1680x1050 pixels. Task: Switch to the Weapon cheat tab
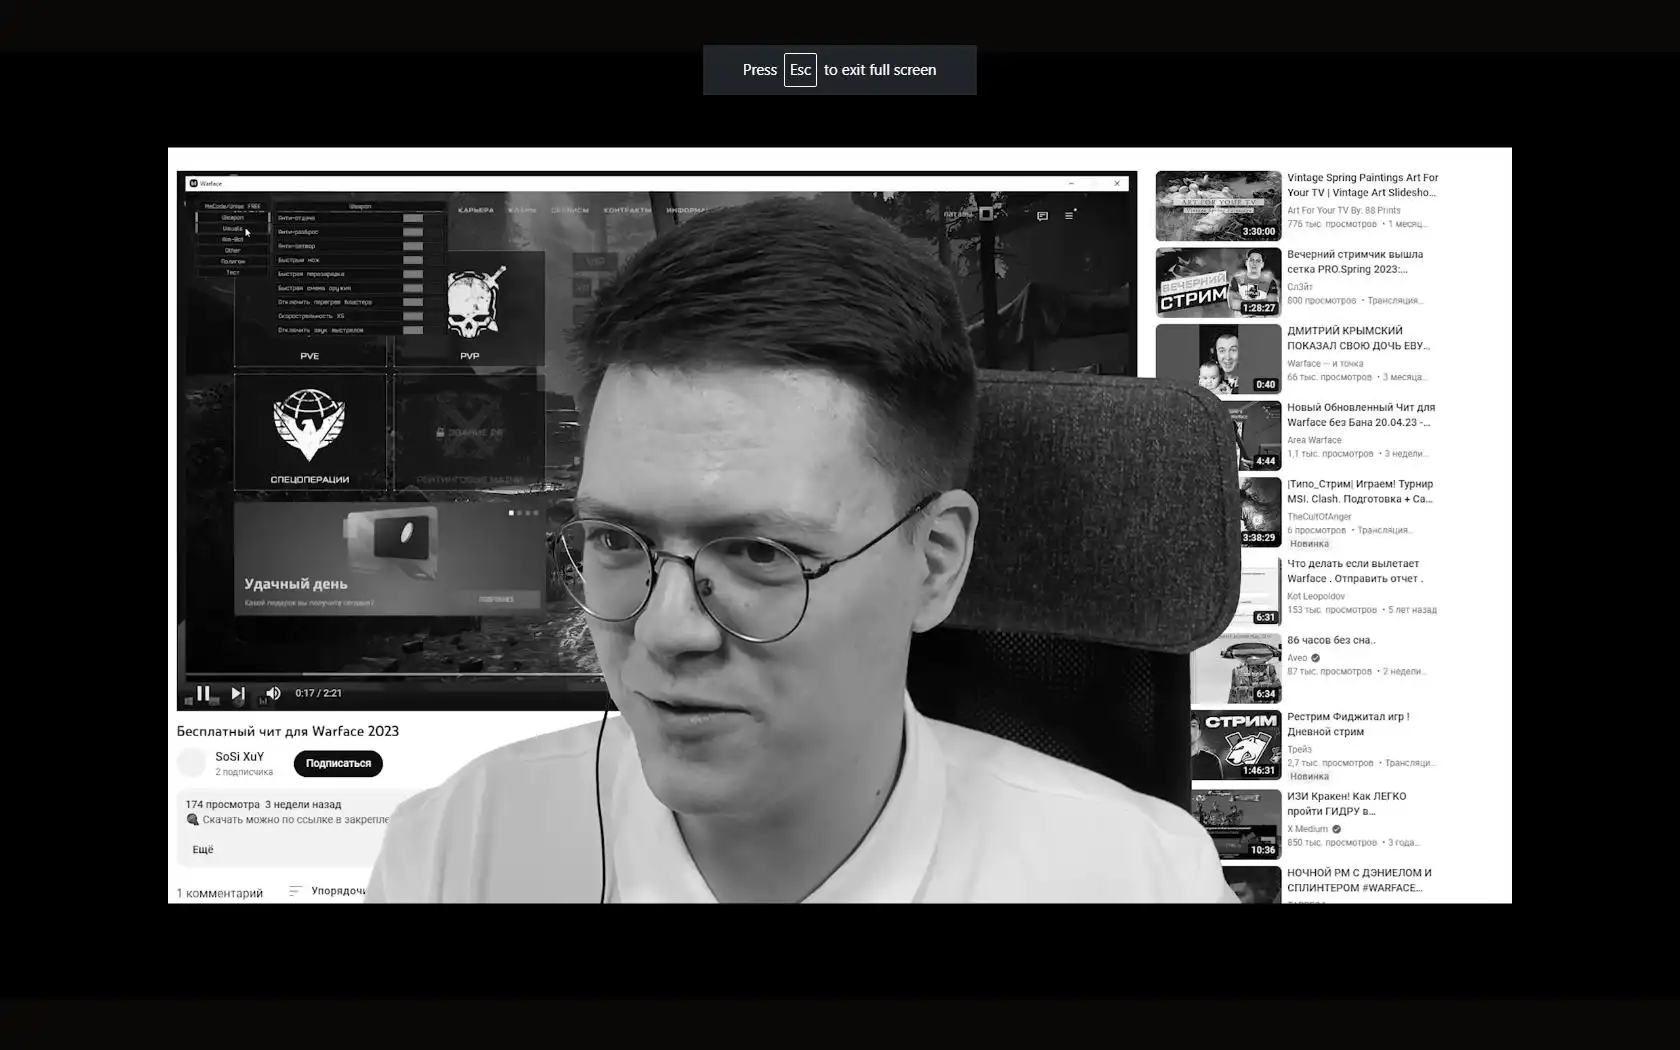tap(232, 218)
